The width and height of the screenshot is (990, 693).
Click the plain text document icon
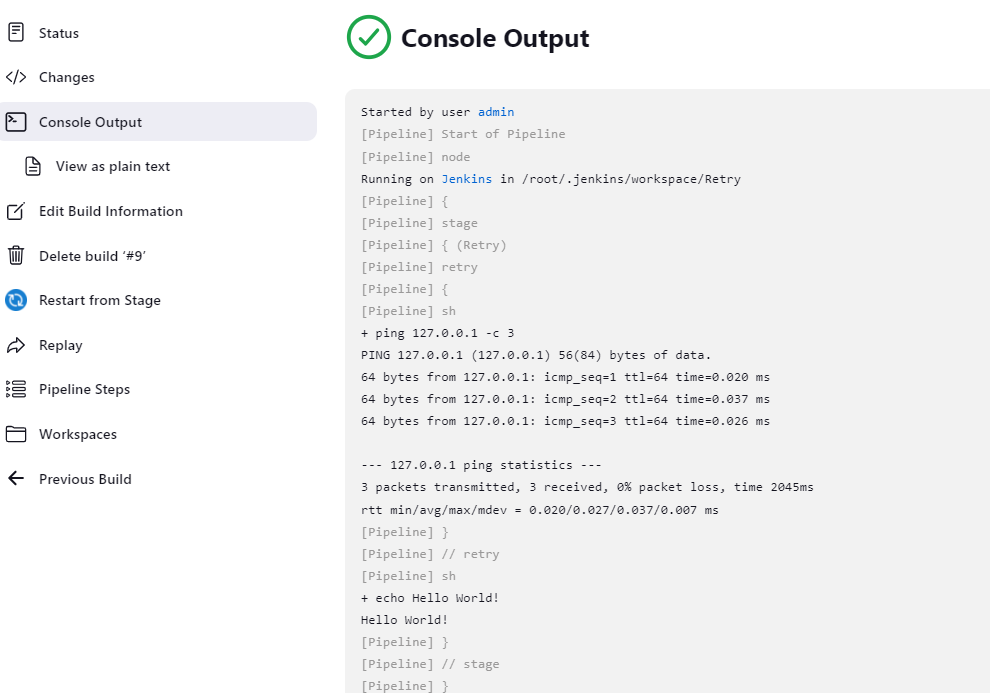[x=33, y=166]
